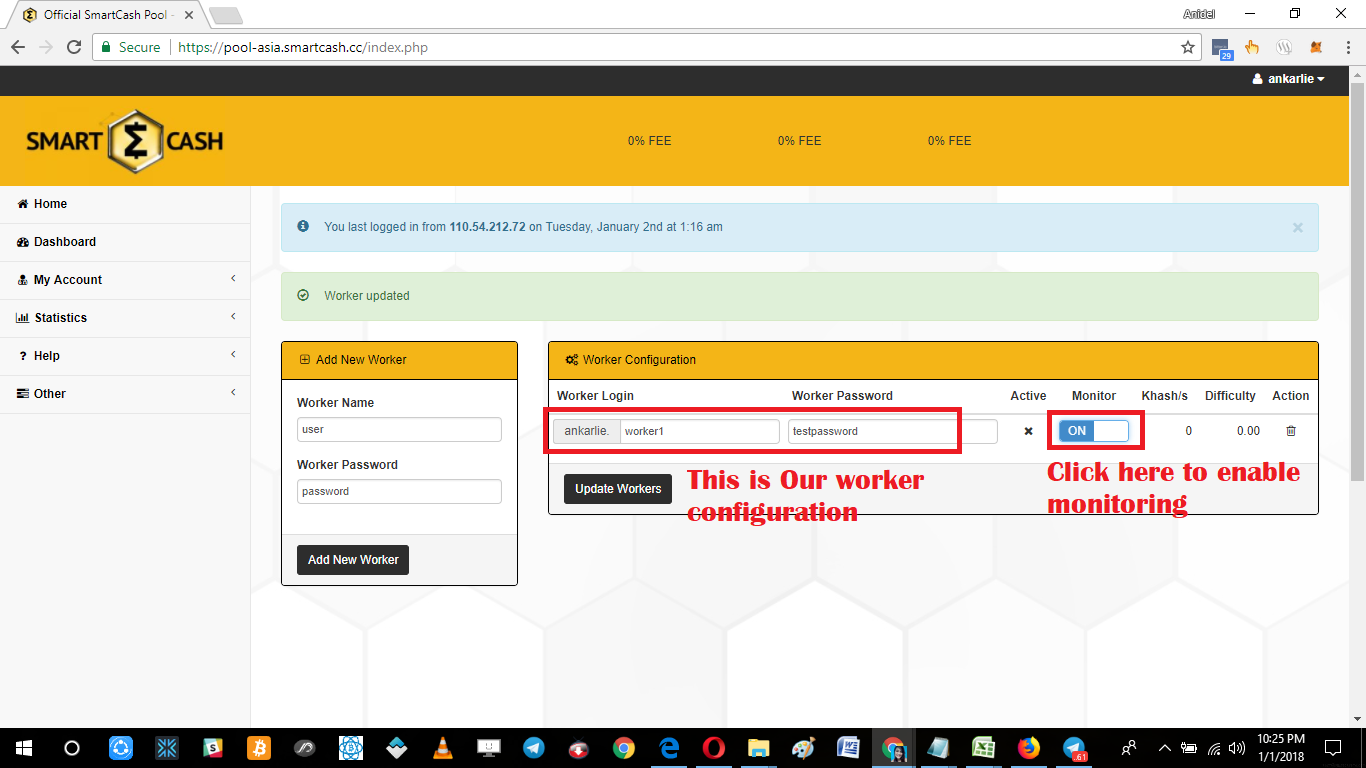Open Dashboard from the sidebar

coord(125,242)
